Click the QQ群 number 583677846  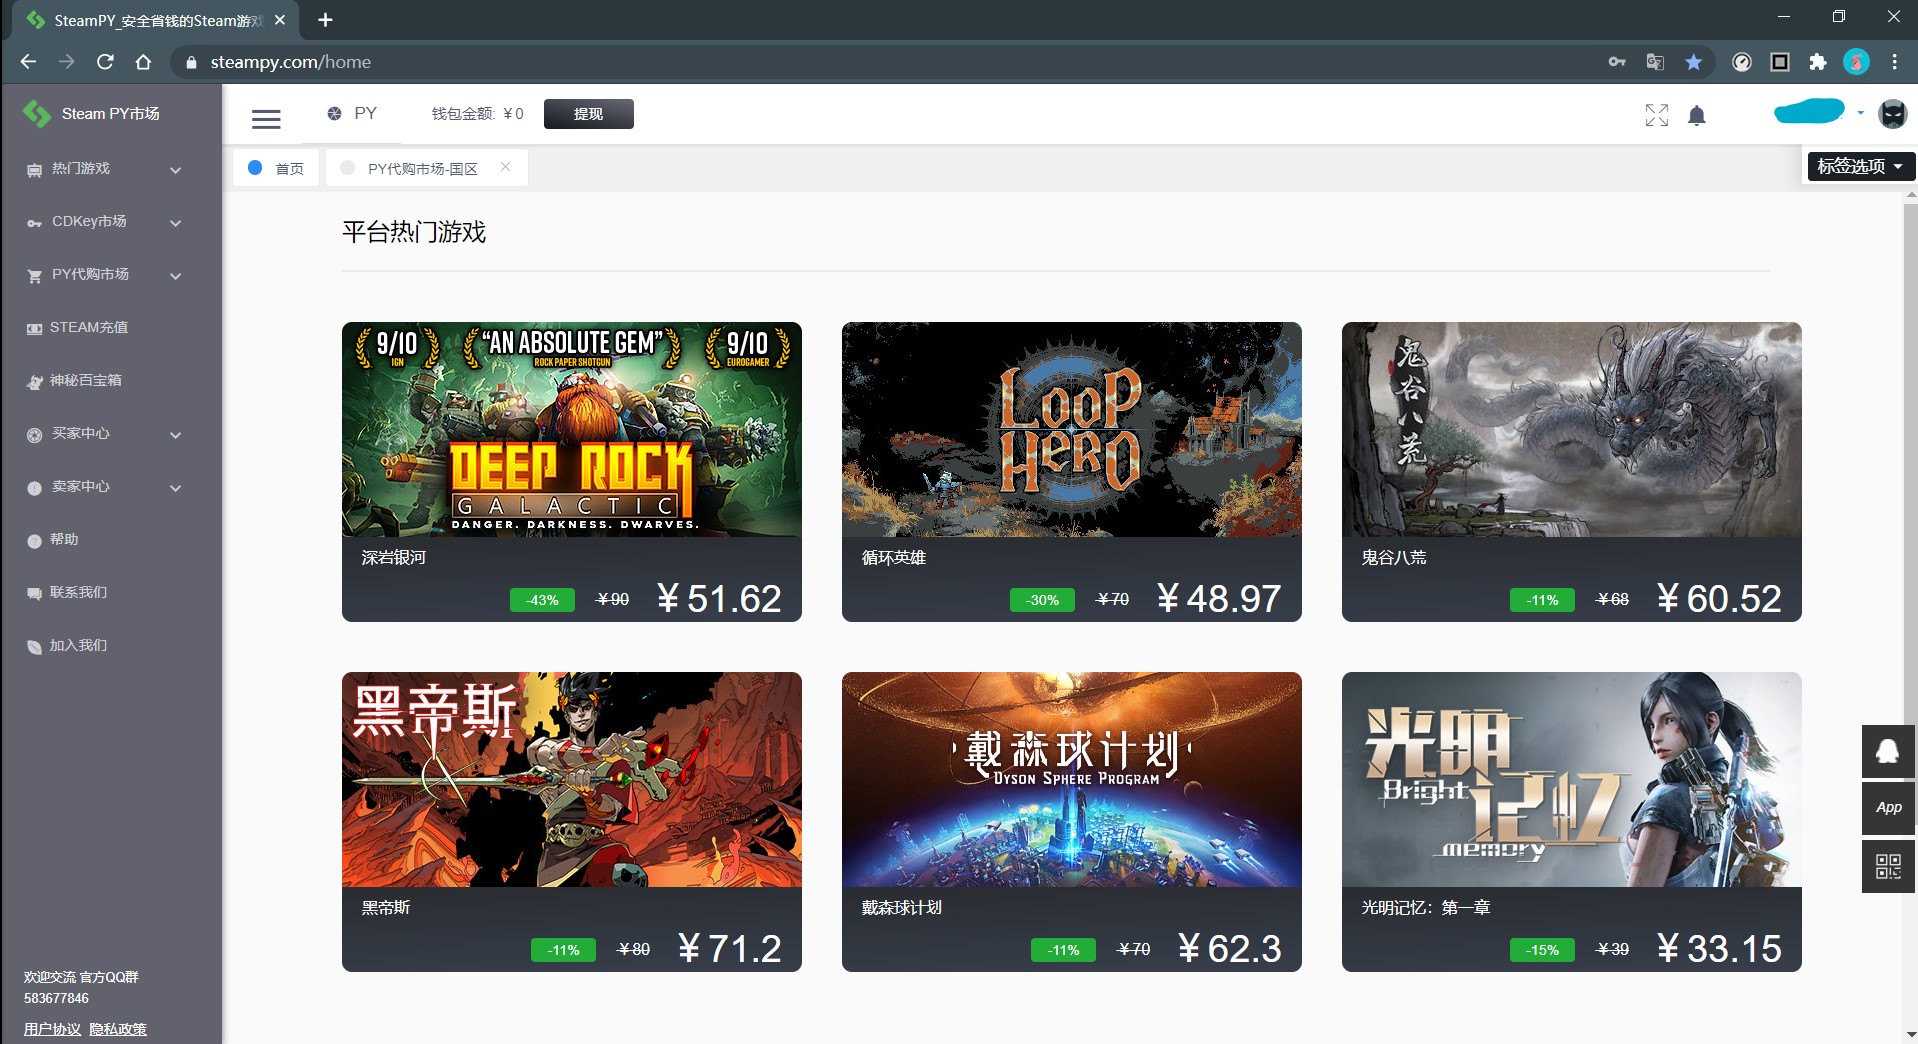pos(57,998)
